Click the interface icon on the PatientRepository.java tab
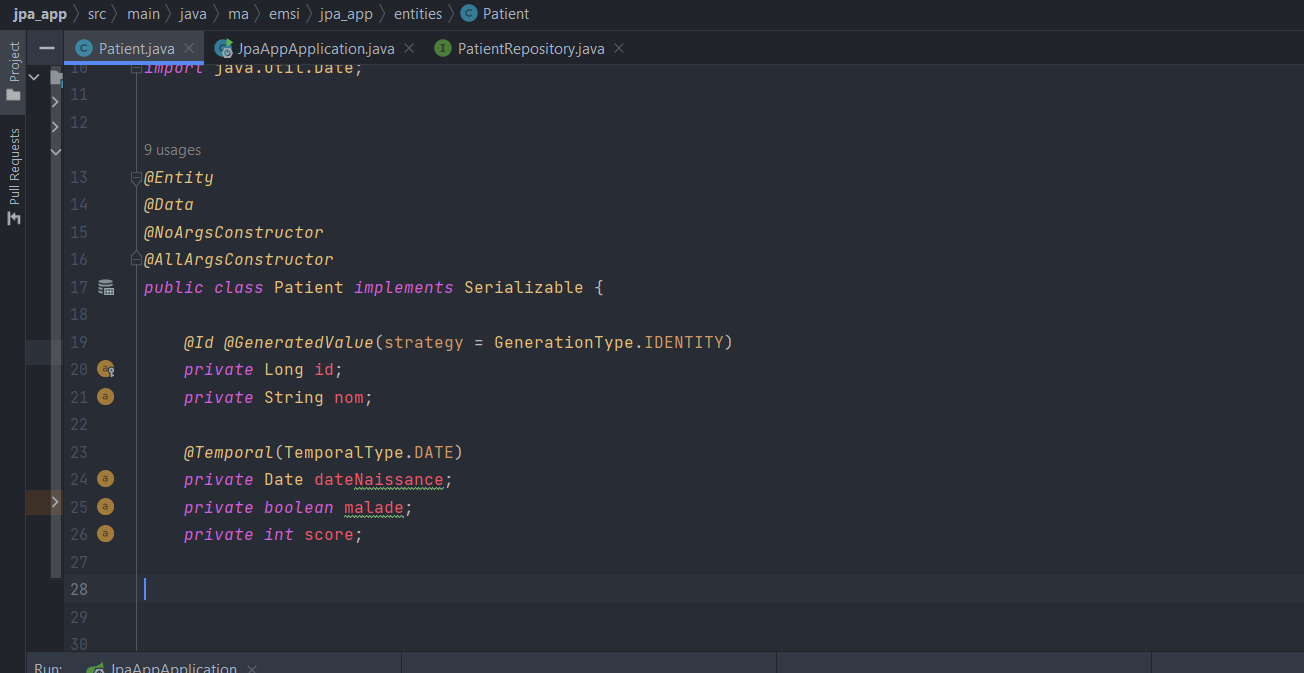Image resolution: width=1304 pixels, height=673 pixels. [x=443, y=47]
